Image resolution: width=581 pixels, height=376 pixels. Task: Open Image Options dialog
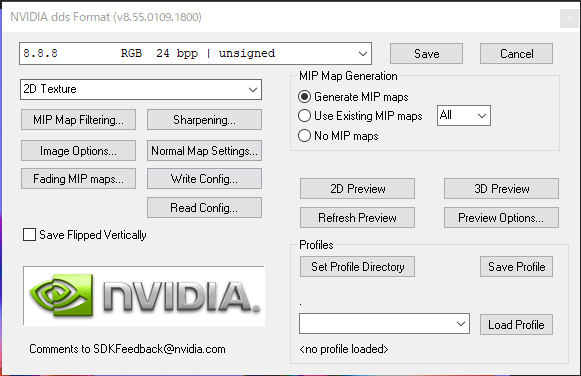pos(78,150)
